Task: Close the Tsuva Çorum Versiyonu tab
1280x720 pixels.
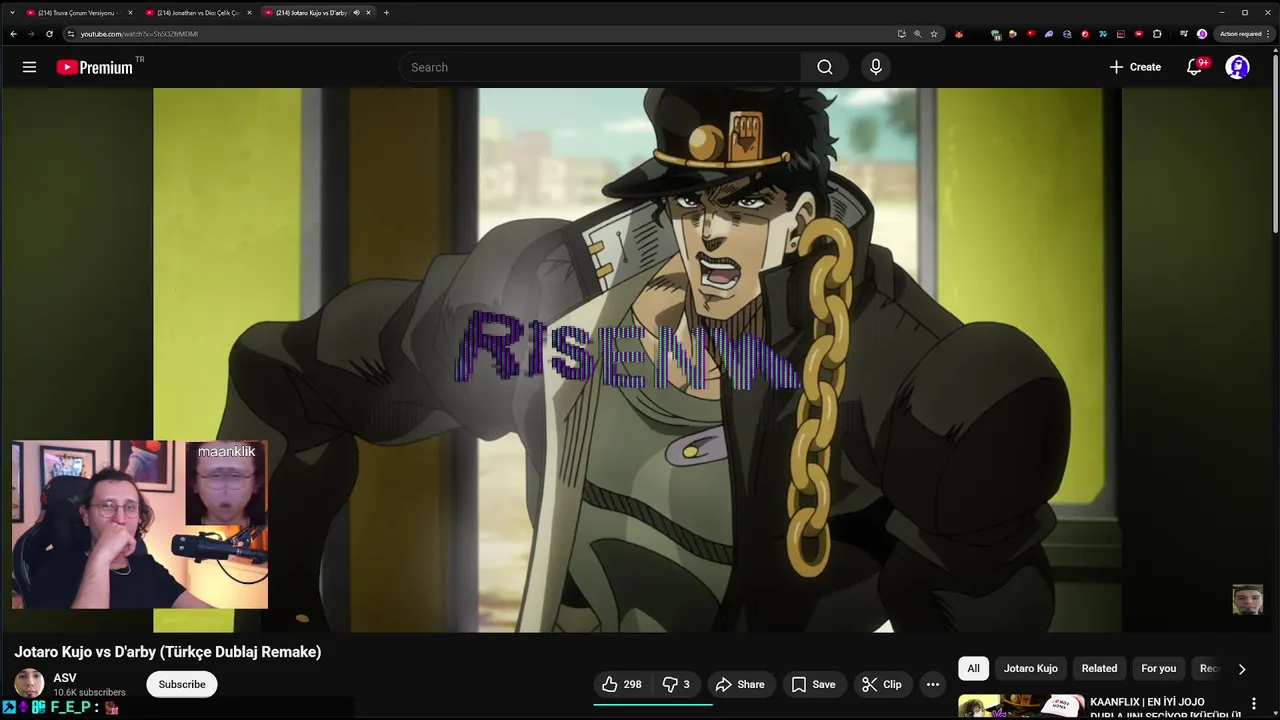Action: pos(130,13)
